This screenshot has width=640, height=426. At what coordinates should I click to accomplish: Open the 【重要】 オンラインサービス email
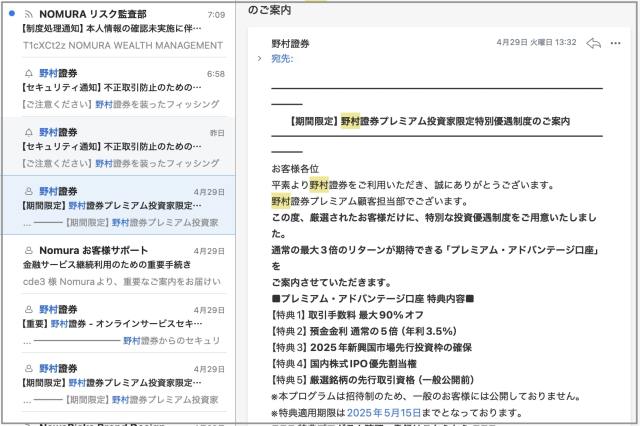point(120,324)
